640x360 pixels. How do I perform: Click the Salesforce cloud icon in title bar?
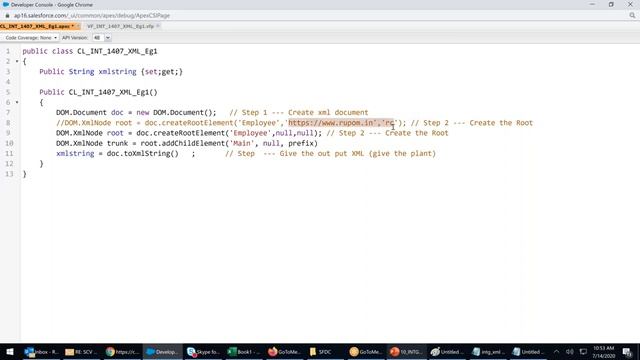6,4
